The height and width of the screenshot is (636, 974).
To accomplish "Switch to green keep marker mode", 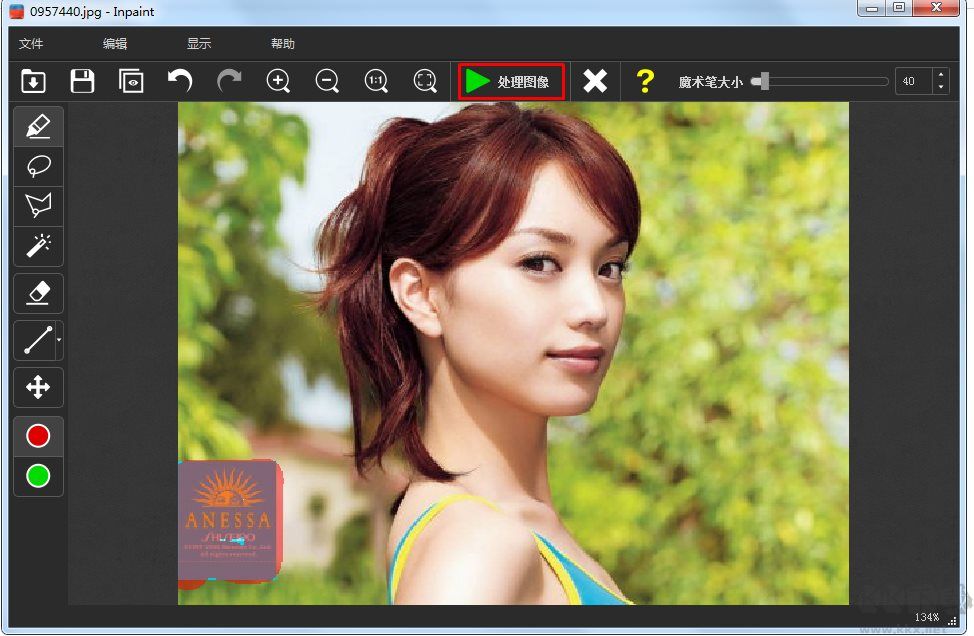I will point(37,476).
